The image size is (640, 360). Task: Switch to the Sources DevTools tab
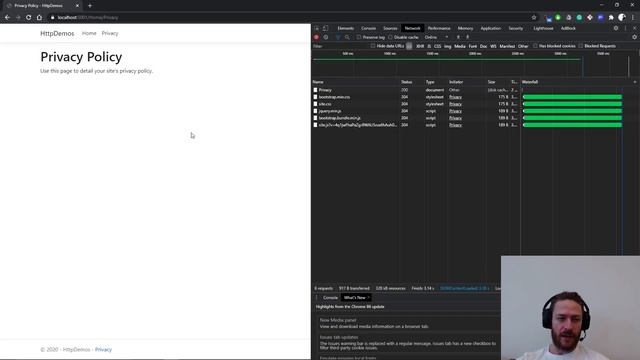click(x=390, y=28)
